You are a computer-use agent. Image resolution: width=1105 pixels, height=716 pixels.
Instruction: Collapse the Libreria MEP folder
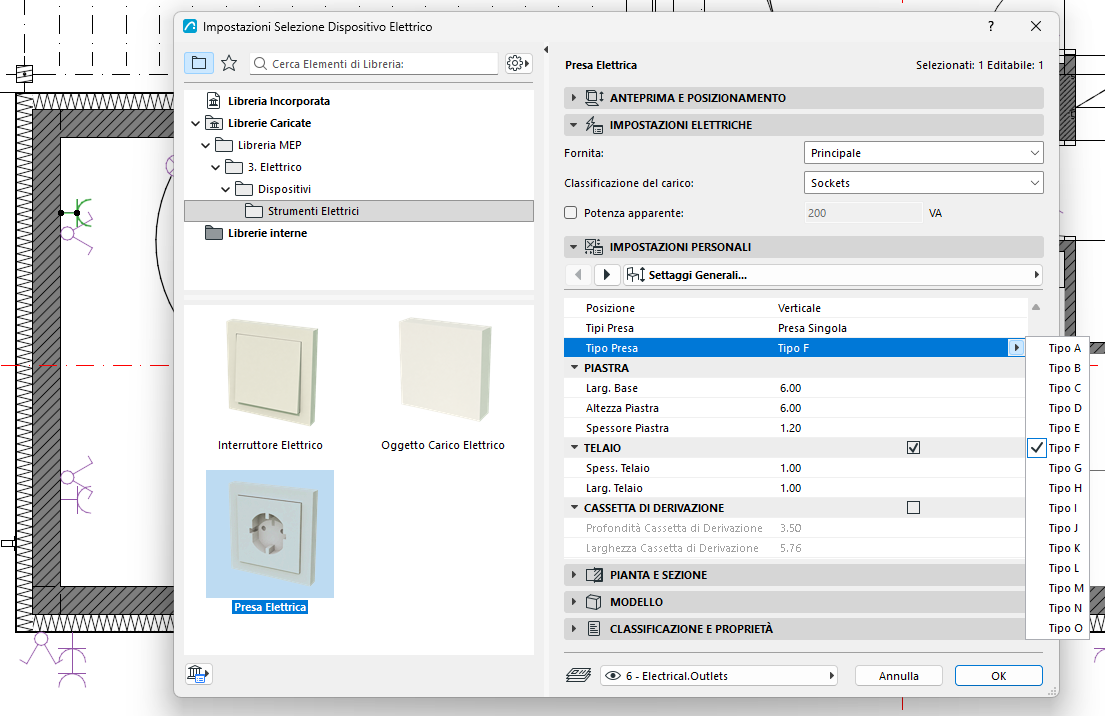point(205,145)
